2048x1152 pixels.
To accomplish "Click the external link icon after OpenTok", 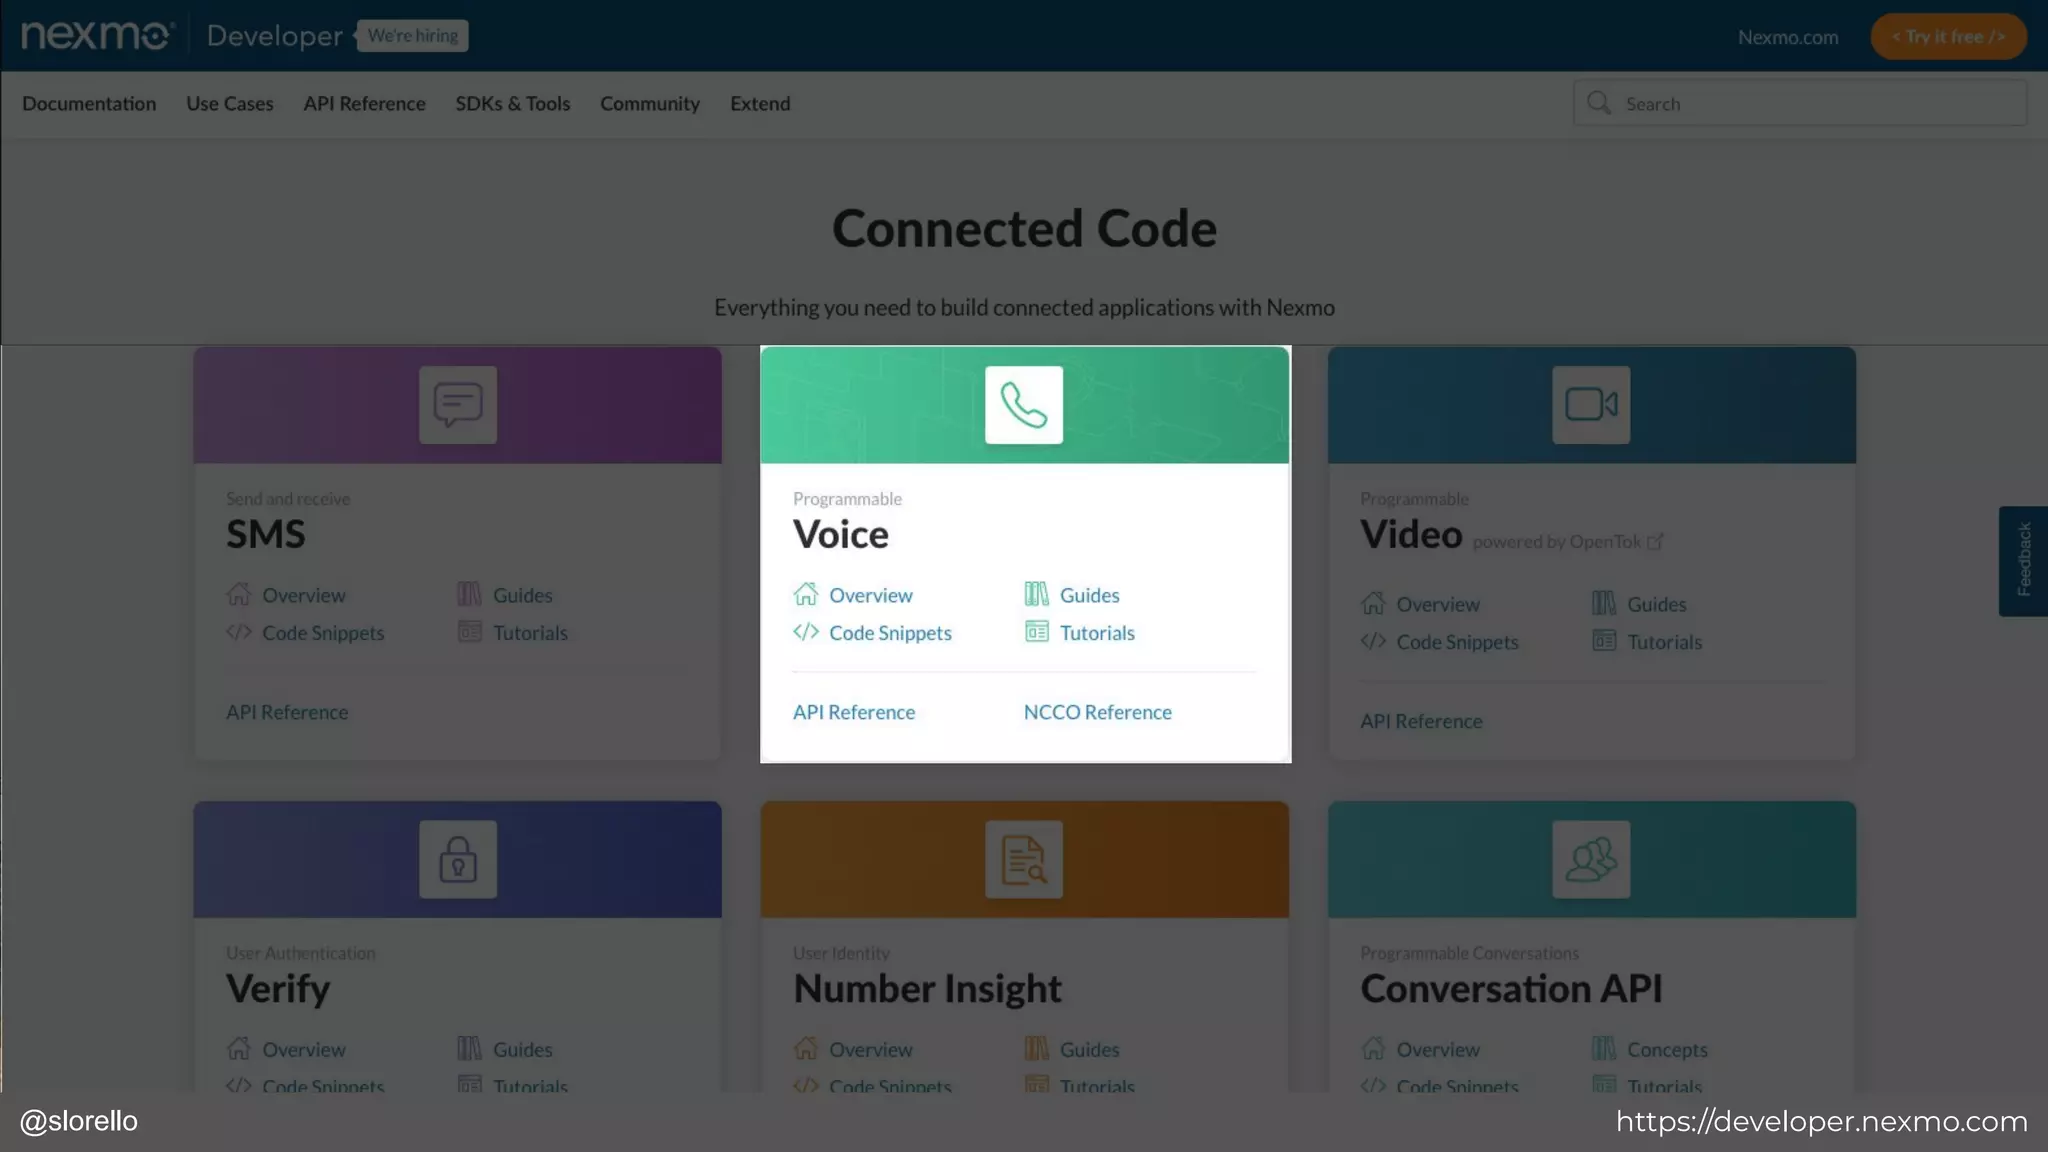I will 1655,542.
